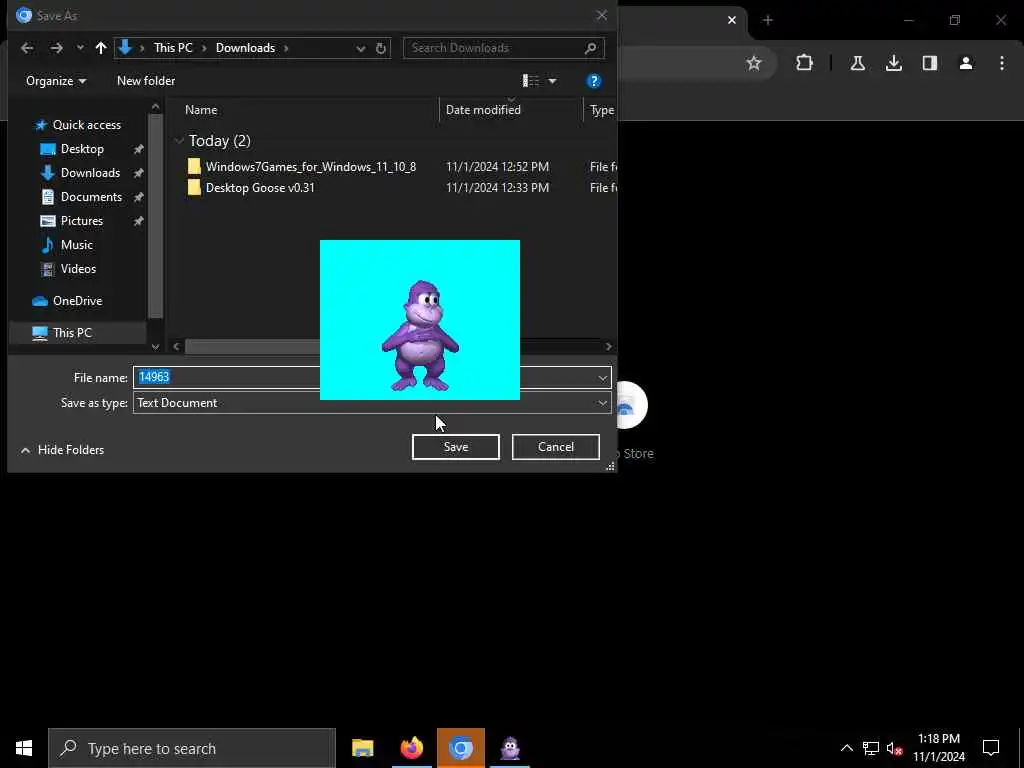Screen dimensions: 1024x768
Task: Open Chrome downloads icon
Action: [894, 63]
